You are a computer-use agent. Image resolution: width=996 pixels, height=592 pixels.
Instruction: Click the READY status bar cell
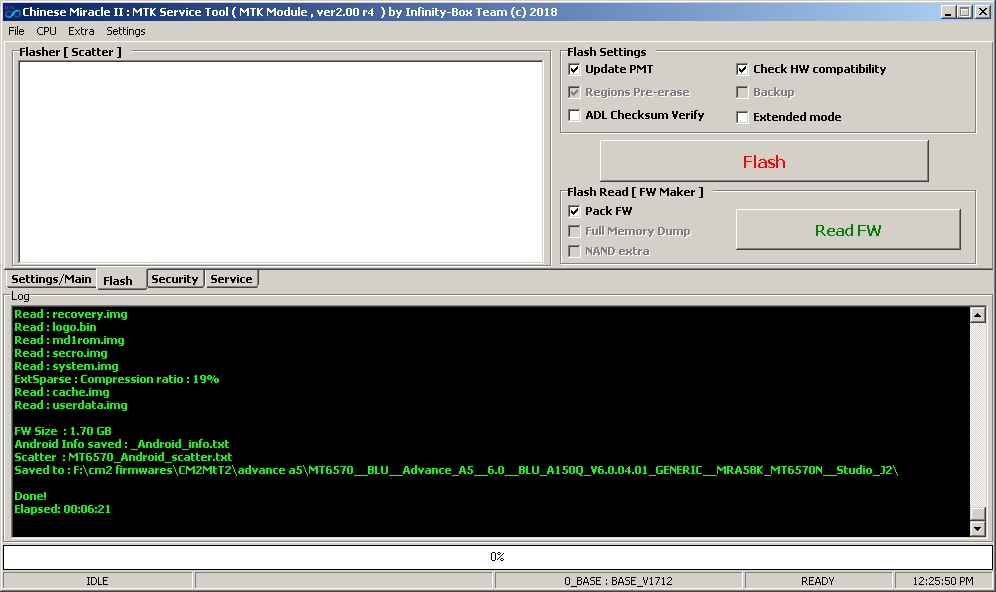(x=818, y=581)
